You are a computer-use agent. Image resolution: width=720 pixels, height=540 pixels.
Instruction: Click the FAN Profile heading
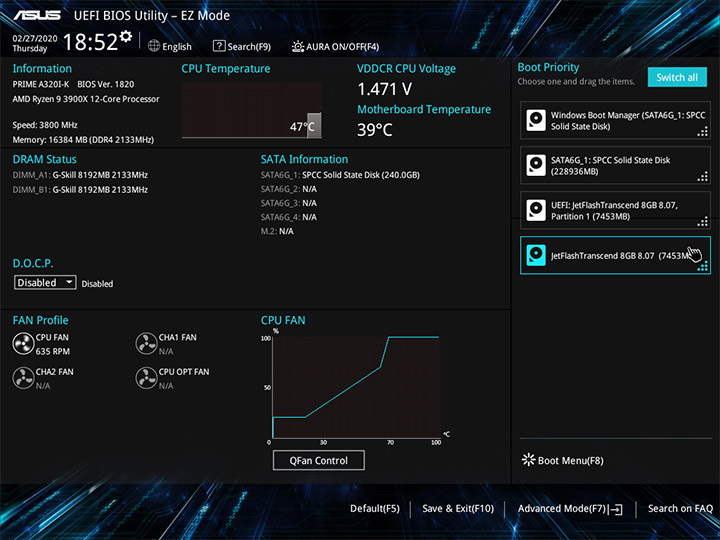coord(40,320)
